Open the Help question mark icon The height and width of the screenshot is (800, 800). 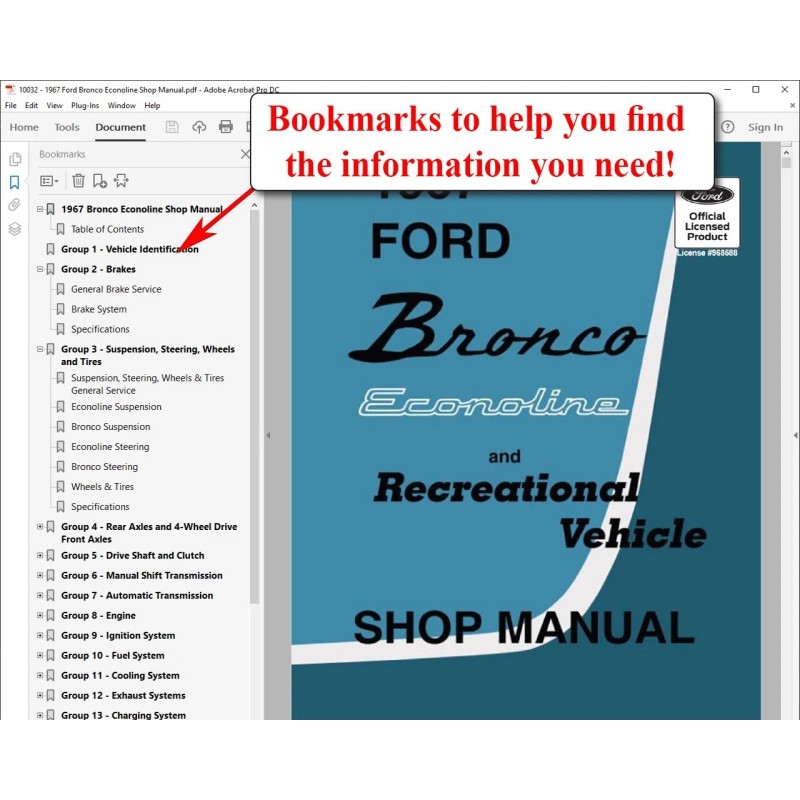tap(727, 127)
